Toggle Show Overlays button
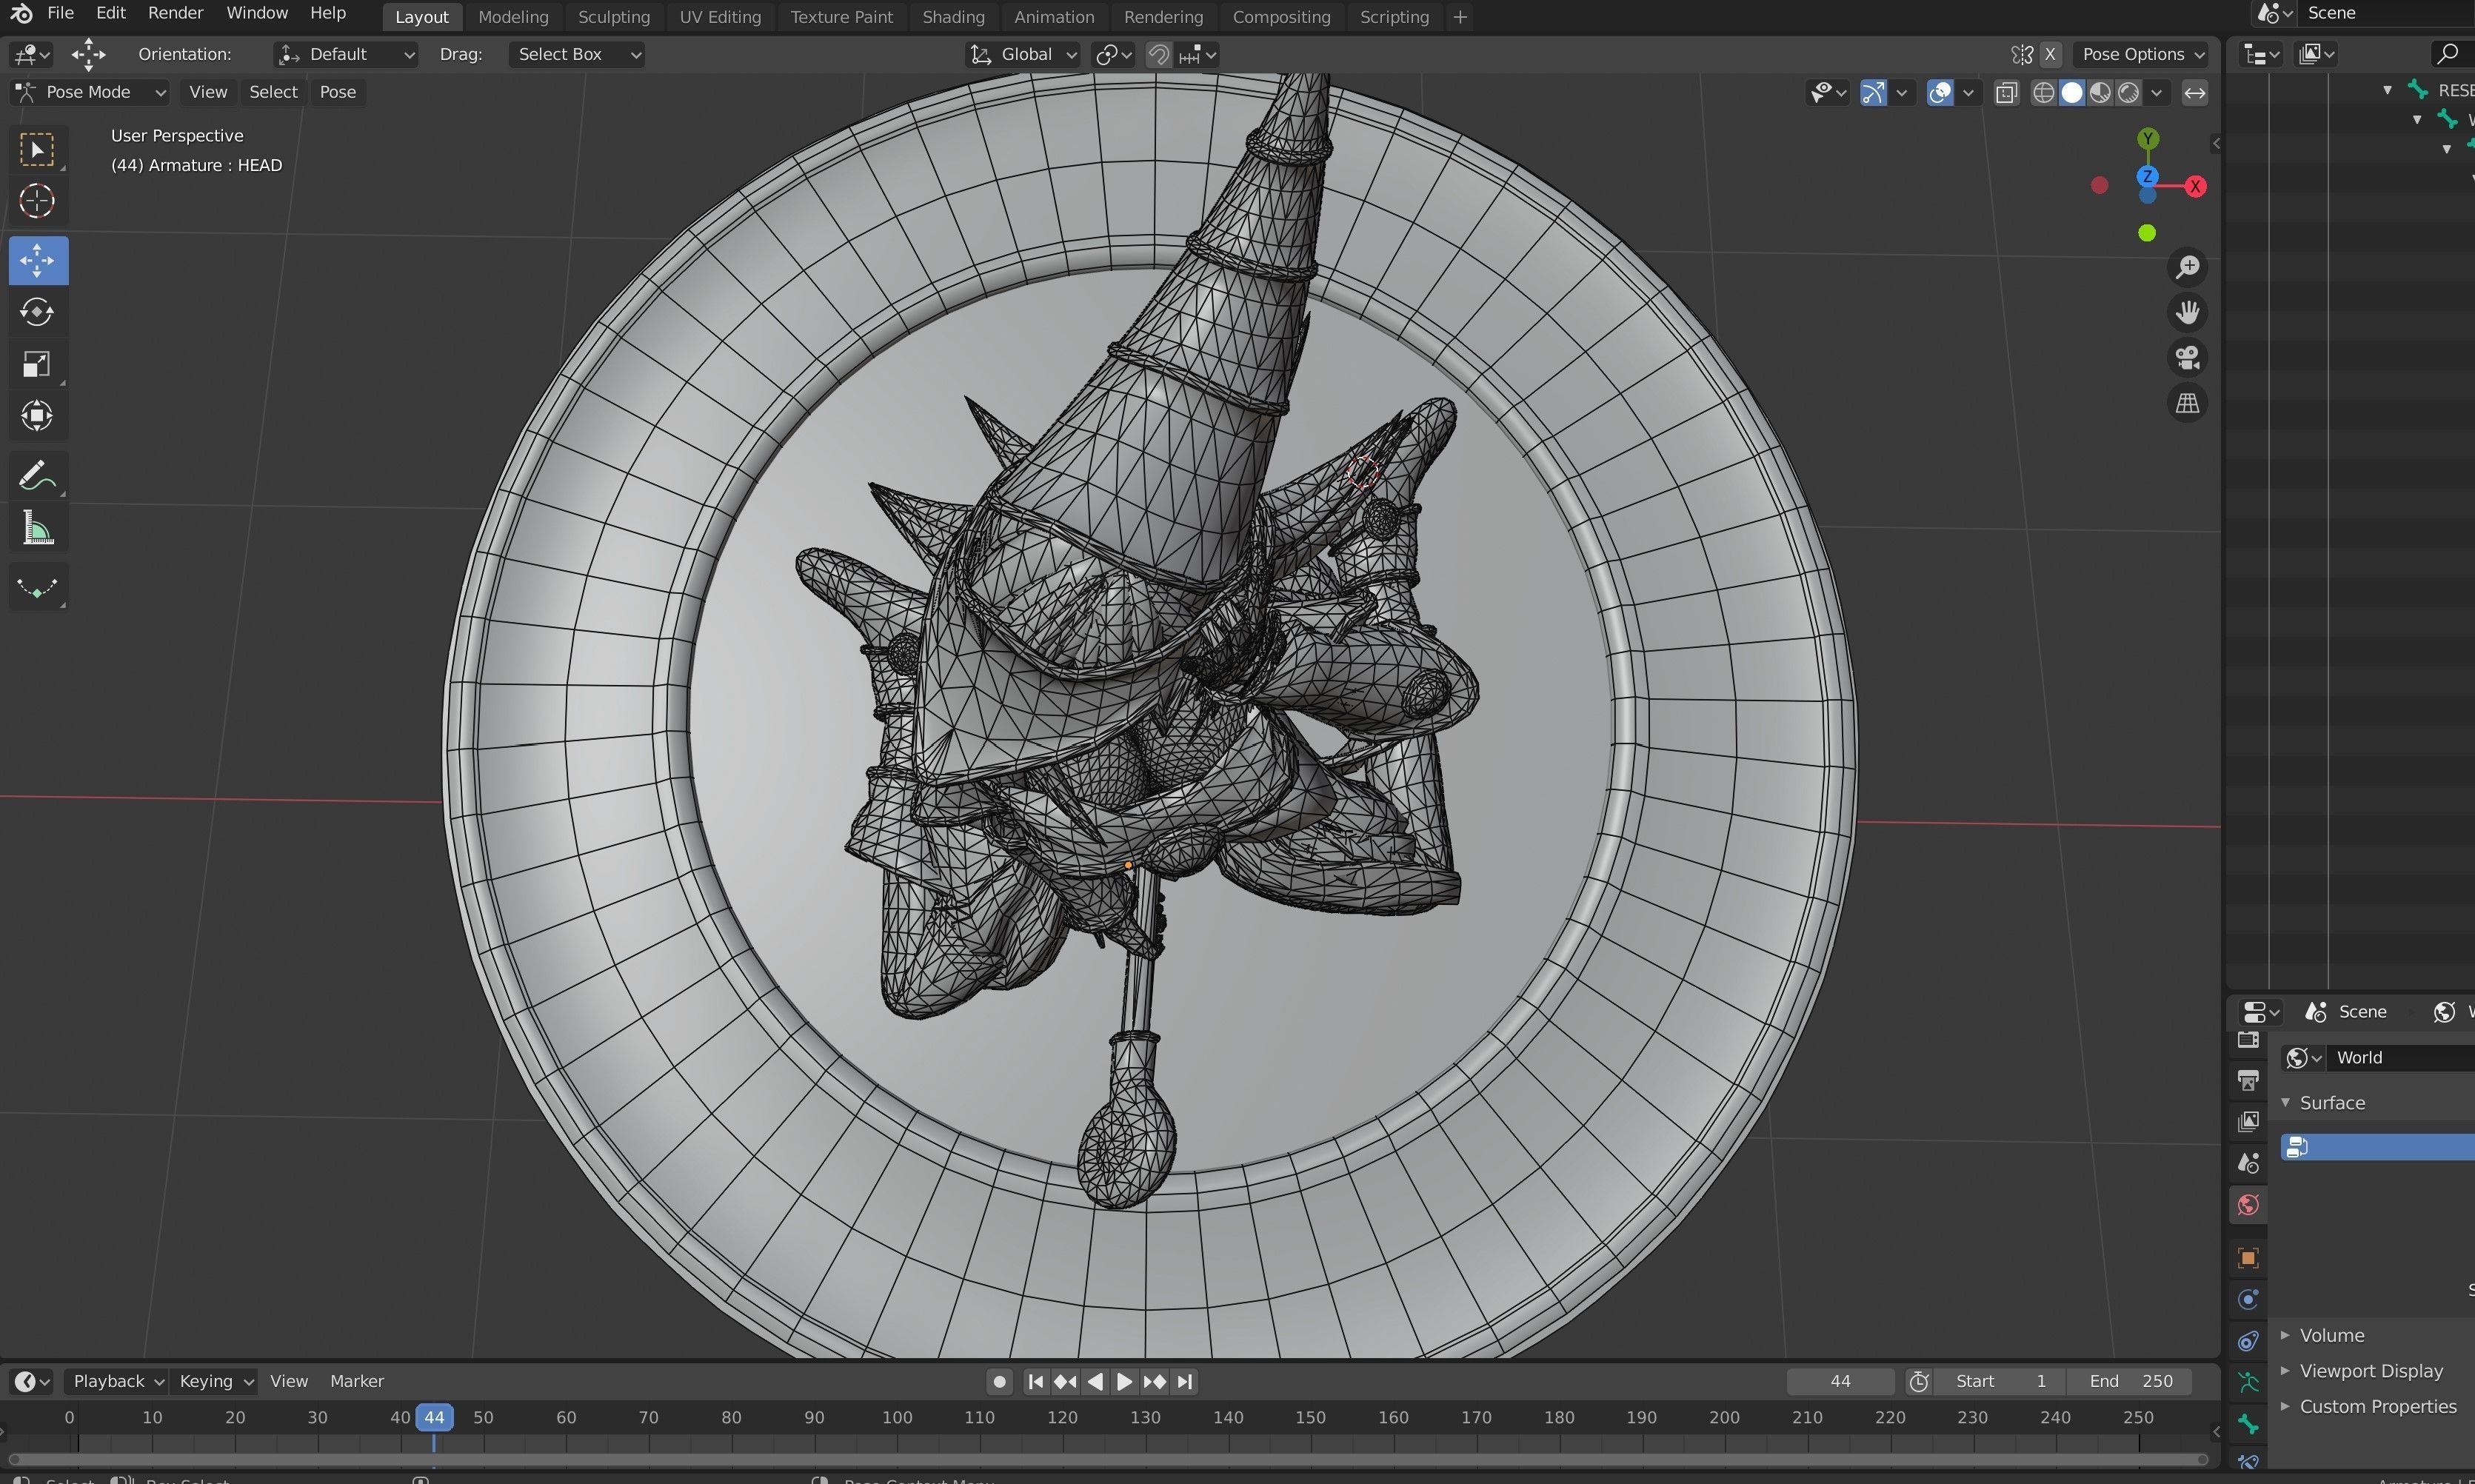 1940,93
